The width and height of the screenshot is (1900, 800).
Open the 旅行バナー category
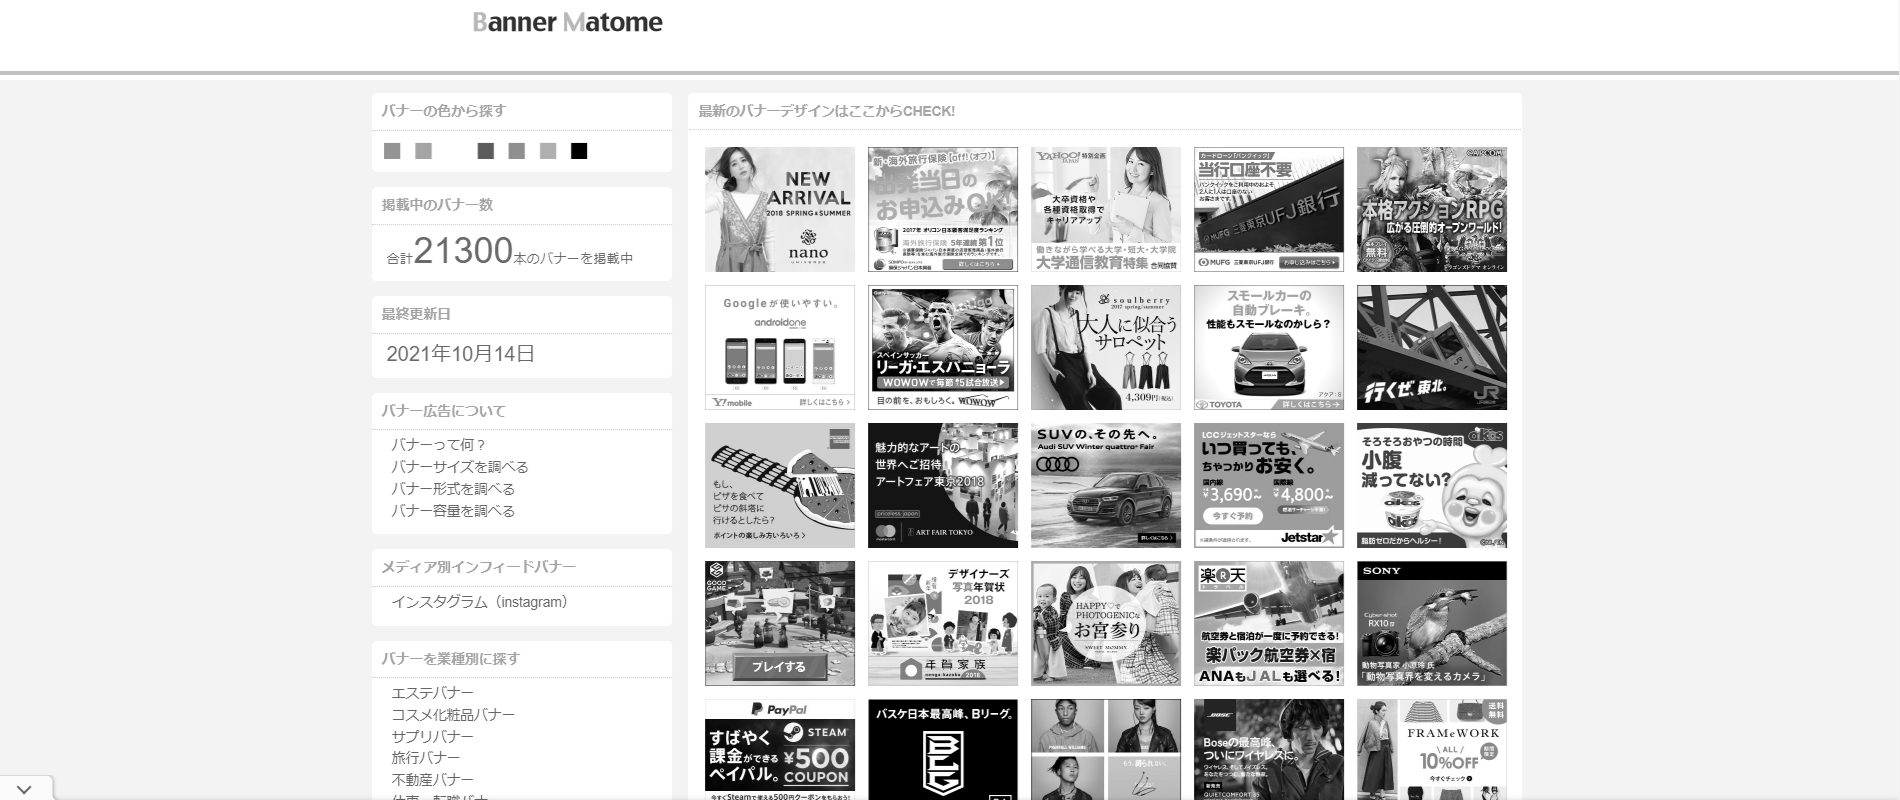425,758
